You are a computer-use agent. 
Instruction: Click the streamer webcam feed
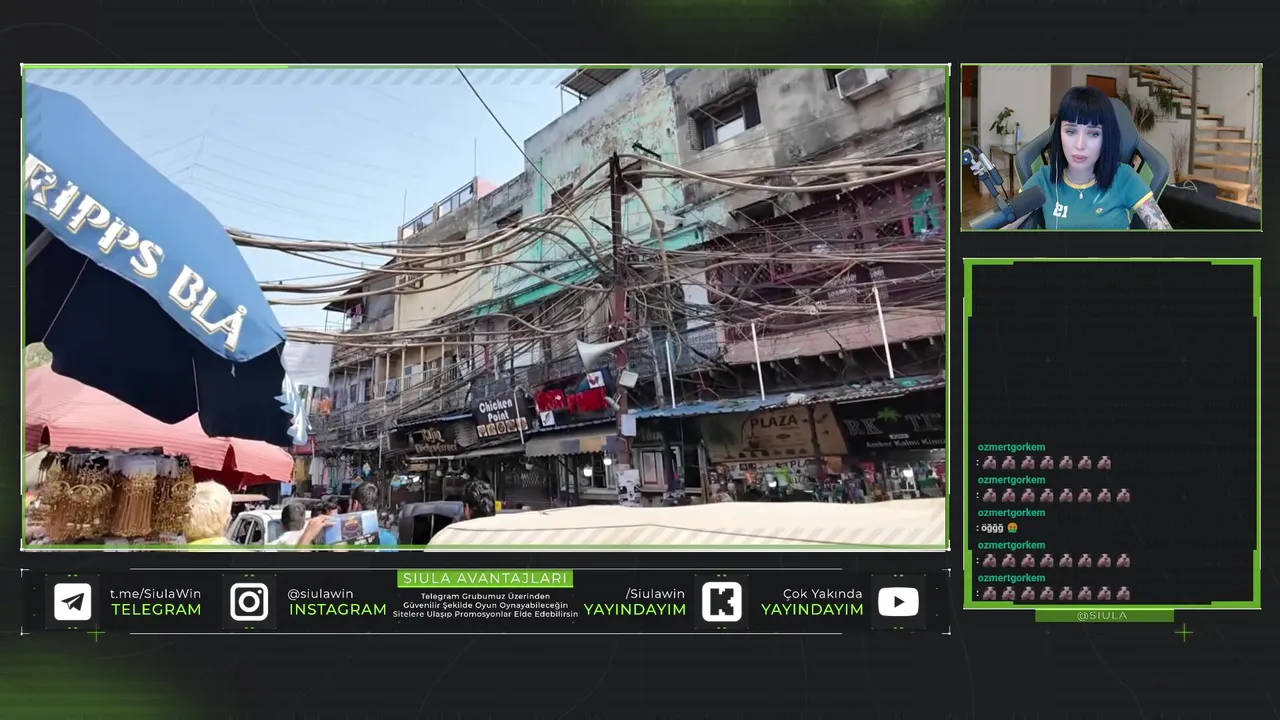coord(1111,148)
